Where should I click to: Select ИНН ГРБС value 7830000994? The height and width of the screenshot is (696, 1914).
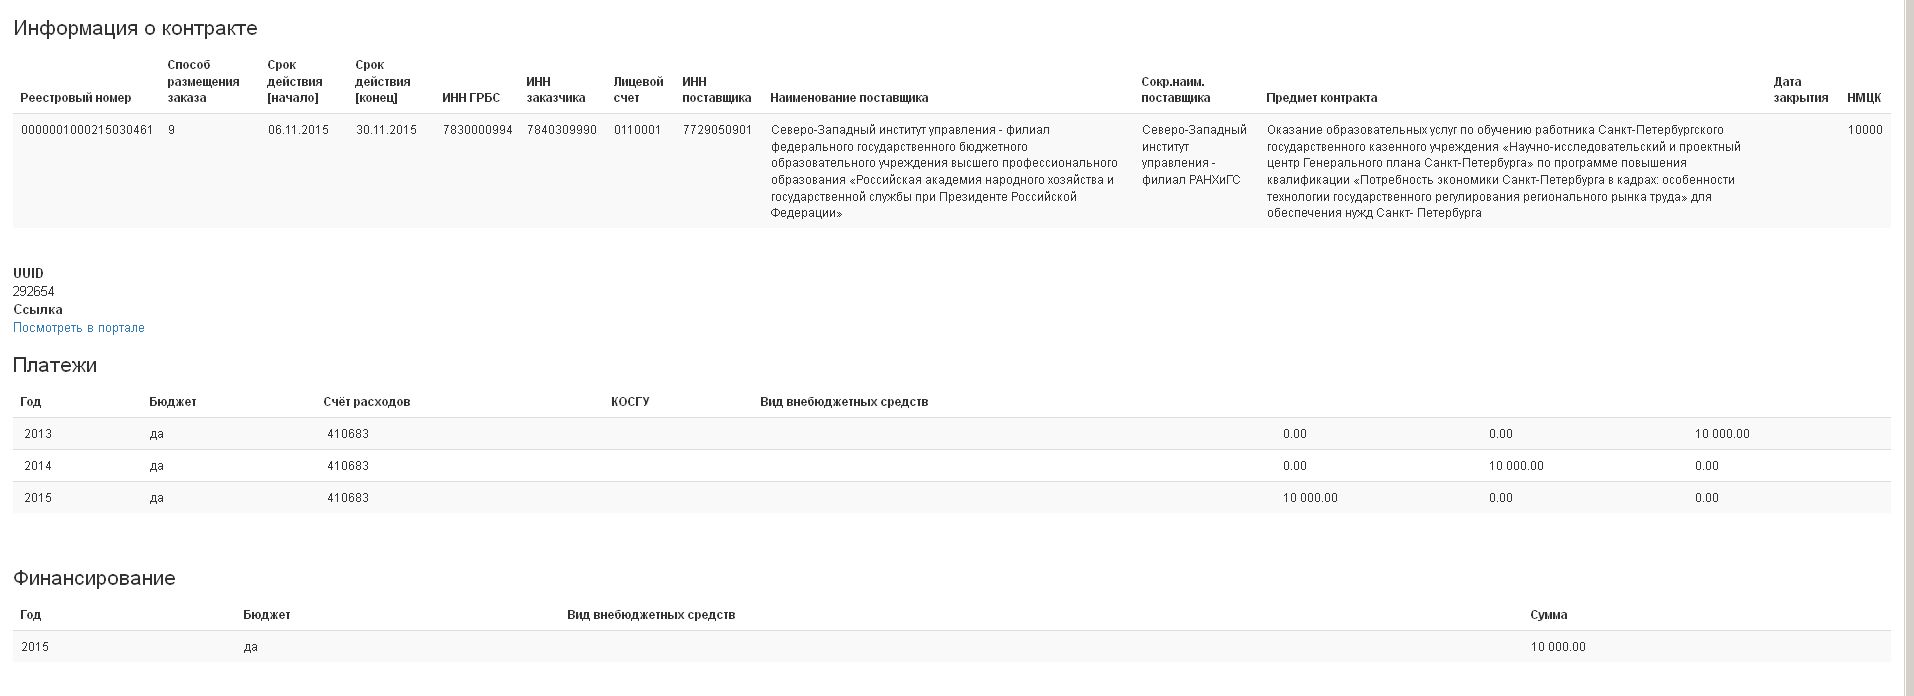click(478, 130)
